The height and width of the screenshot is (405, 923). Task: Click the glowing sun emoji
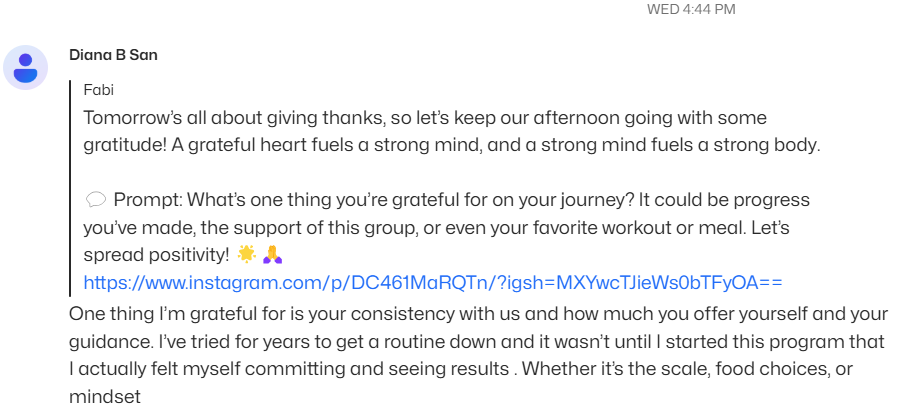click(x=247, y=254)
